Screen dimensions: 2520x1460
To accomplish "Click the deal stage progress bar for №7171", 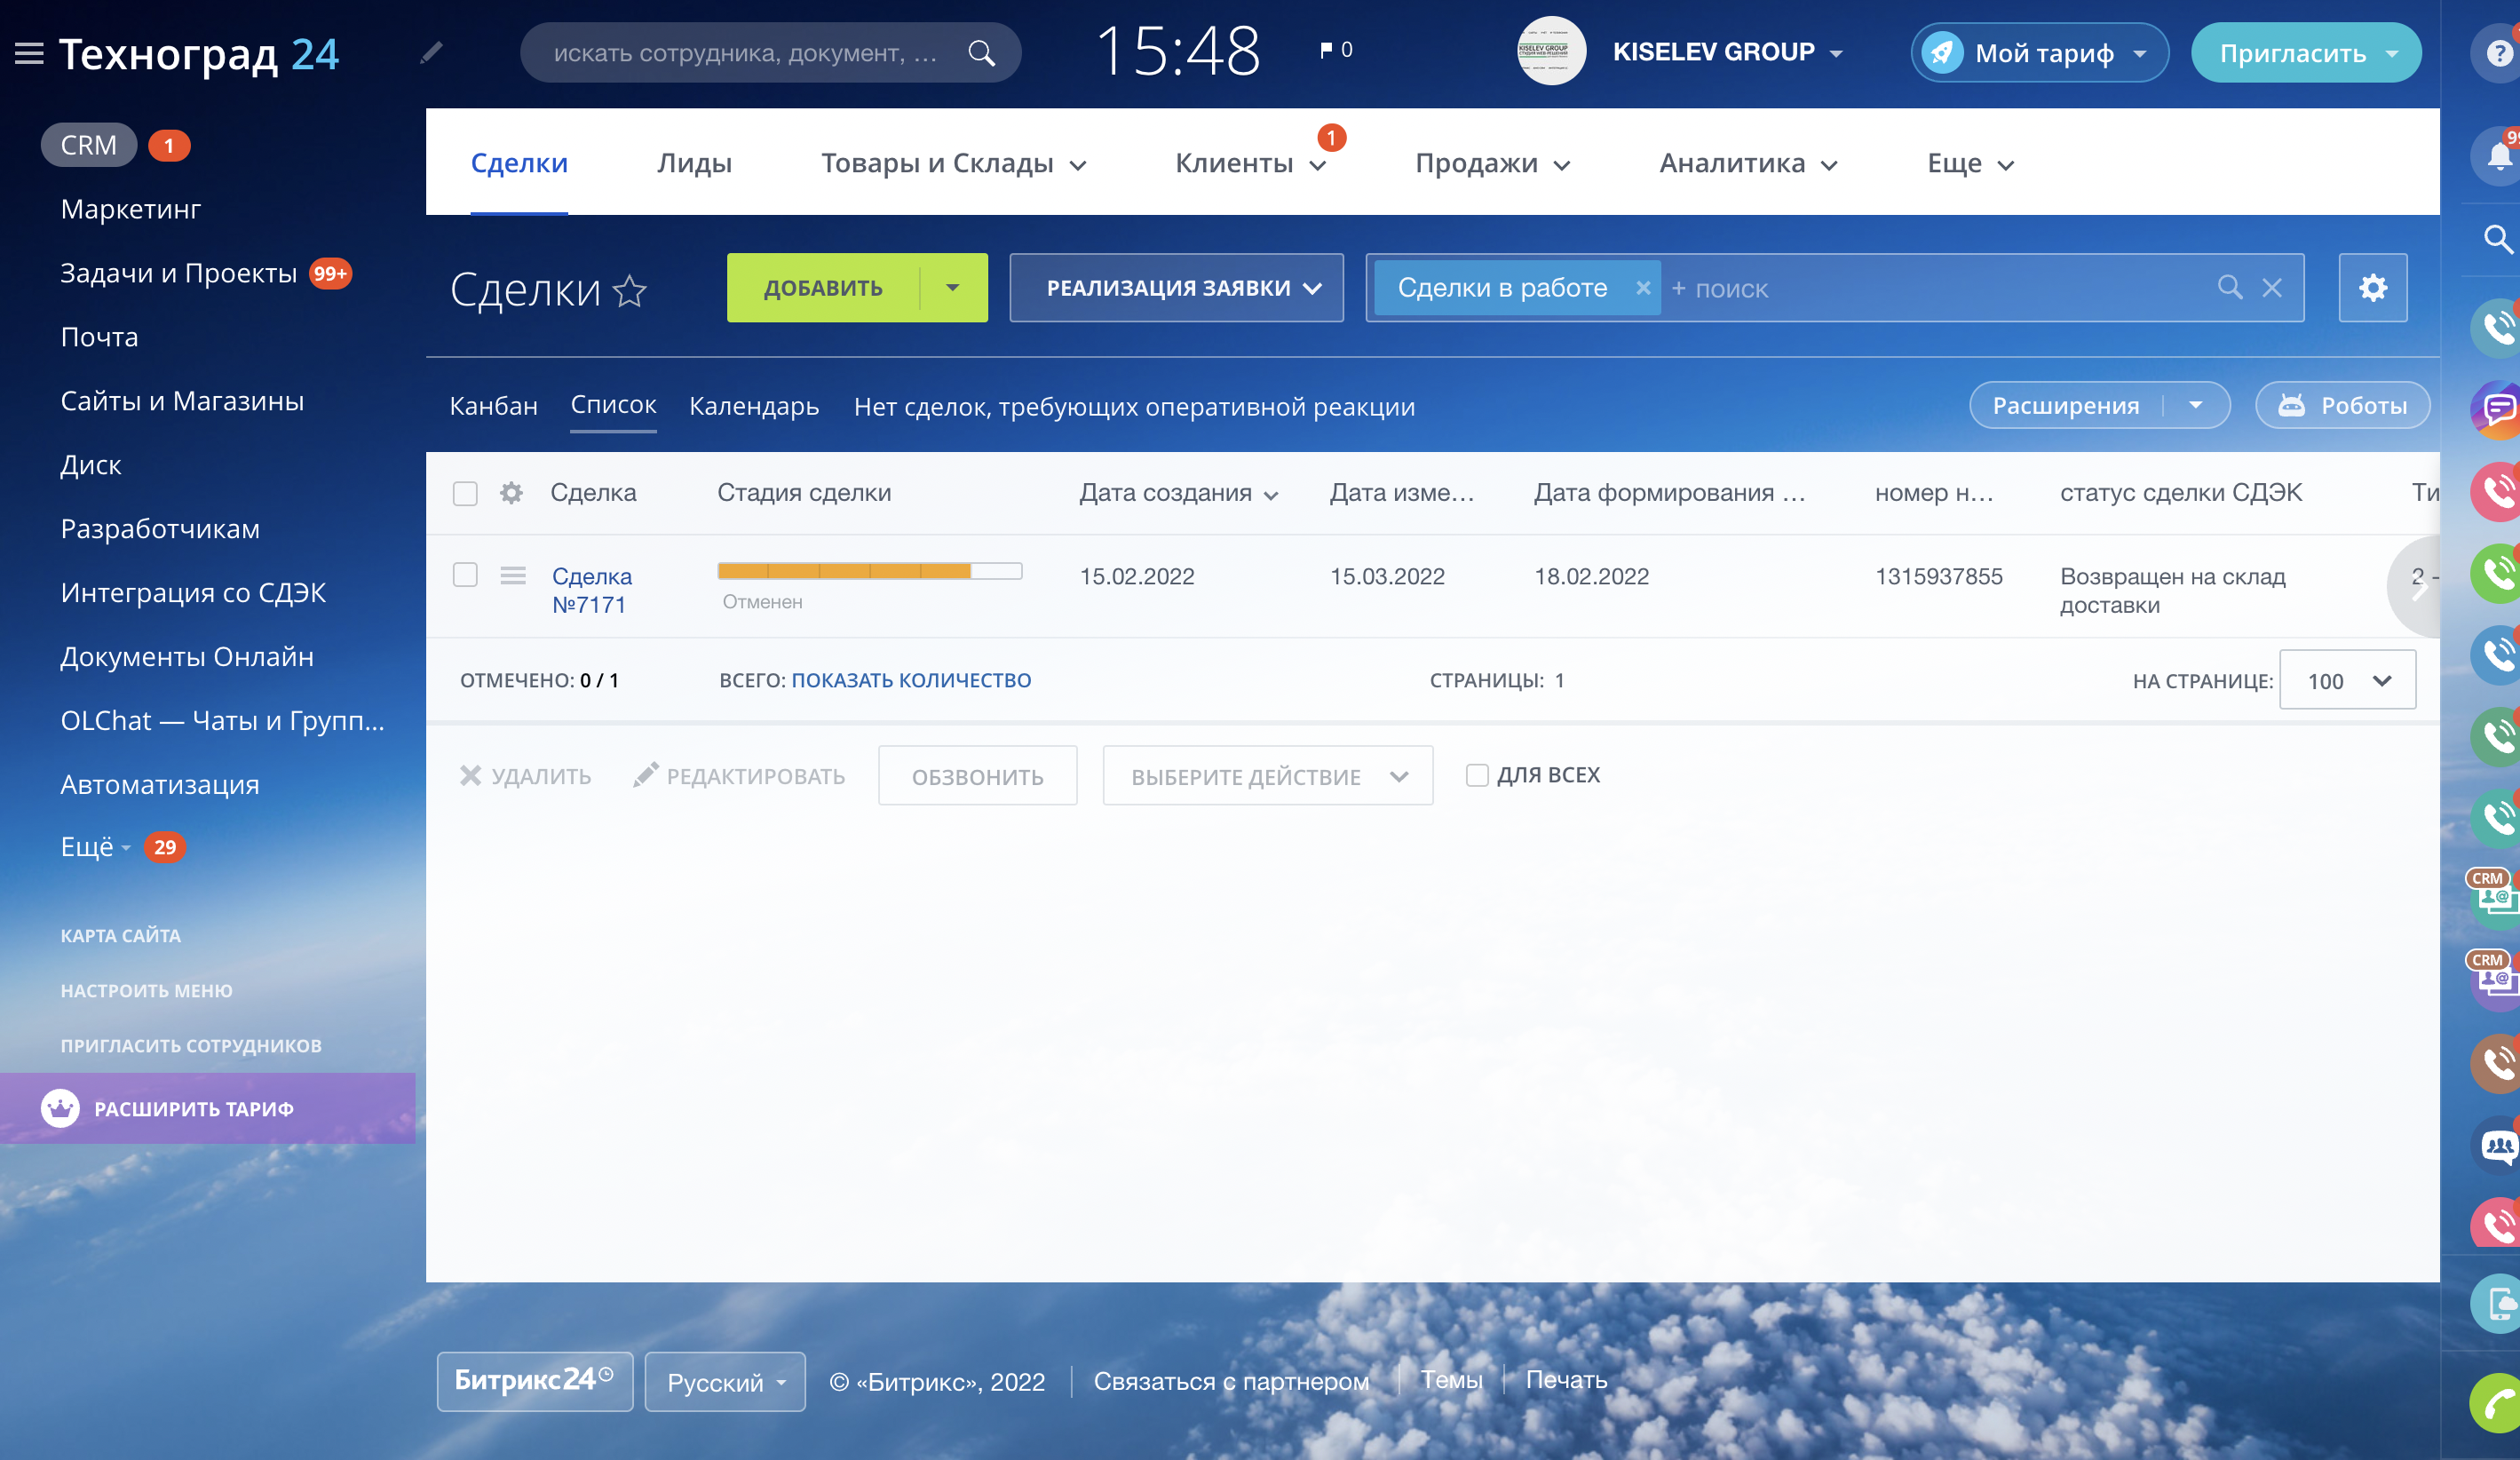I will (869, 570).
